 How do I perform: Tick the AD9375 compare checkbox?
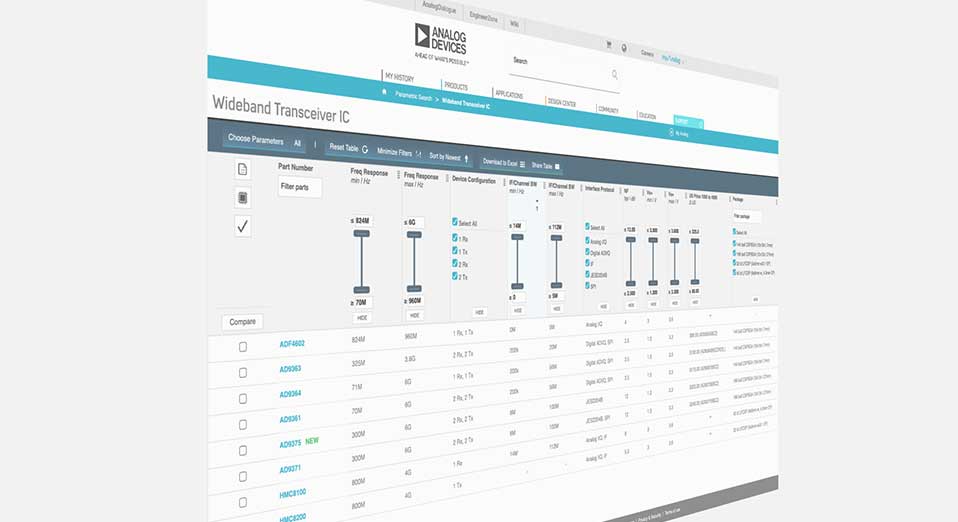pyautogui.click(x=243, y=450)
